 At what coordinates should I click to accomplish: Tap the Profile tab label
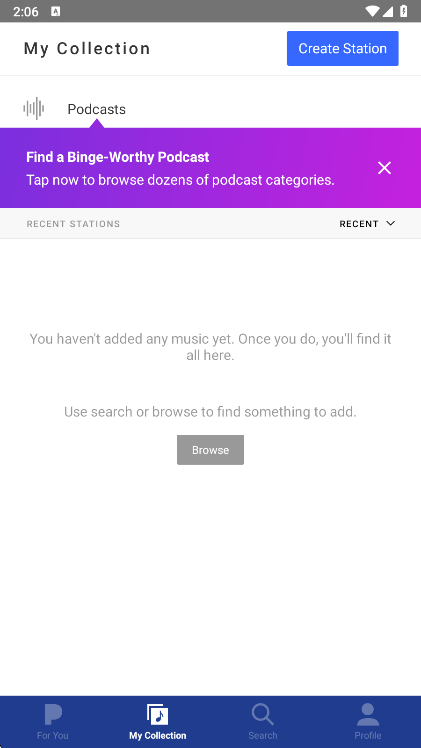coord(368,736)
